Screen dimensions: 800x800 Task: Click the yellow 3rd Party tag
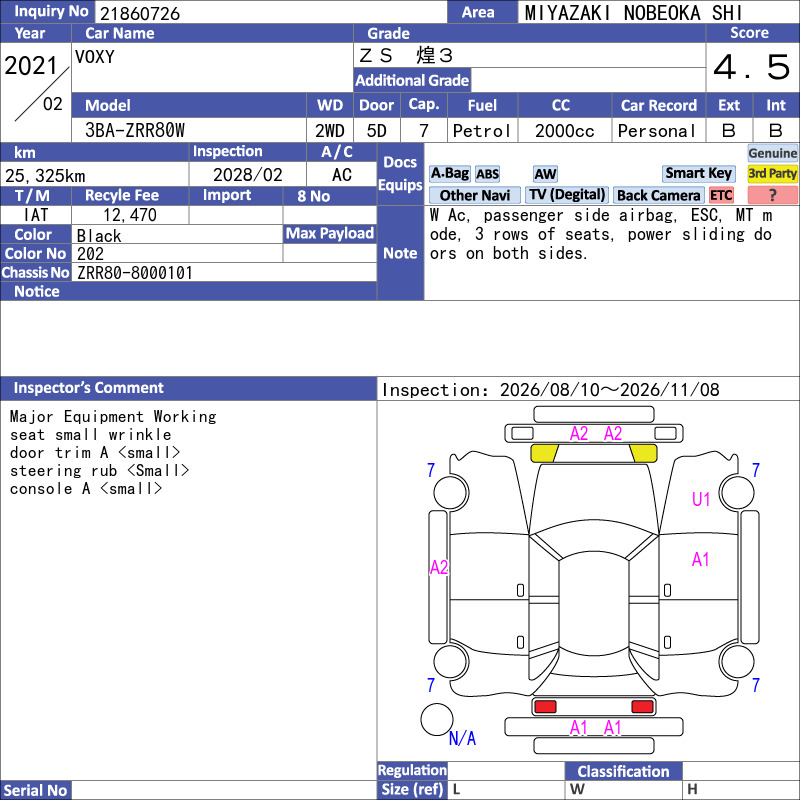[x=772, y=174]
